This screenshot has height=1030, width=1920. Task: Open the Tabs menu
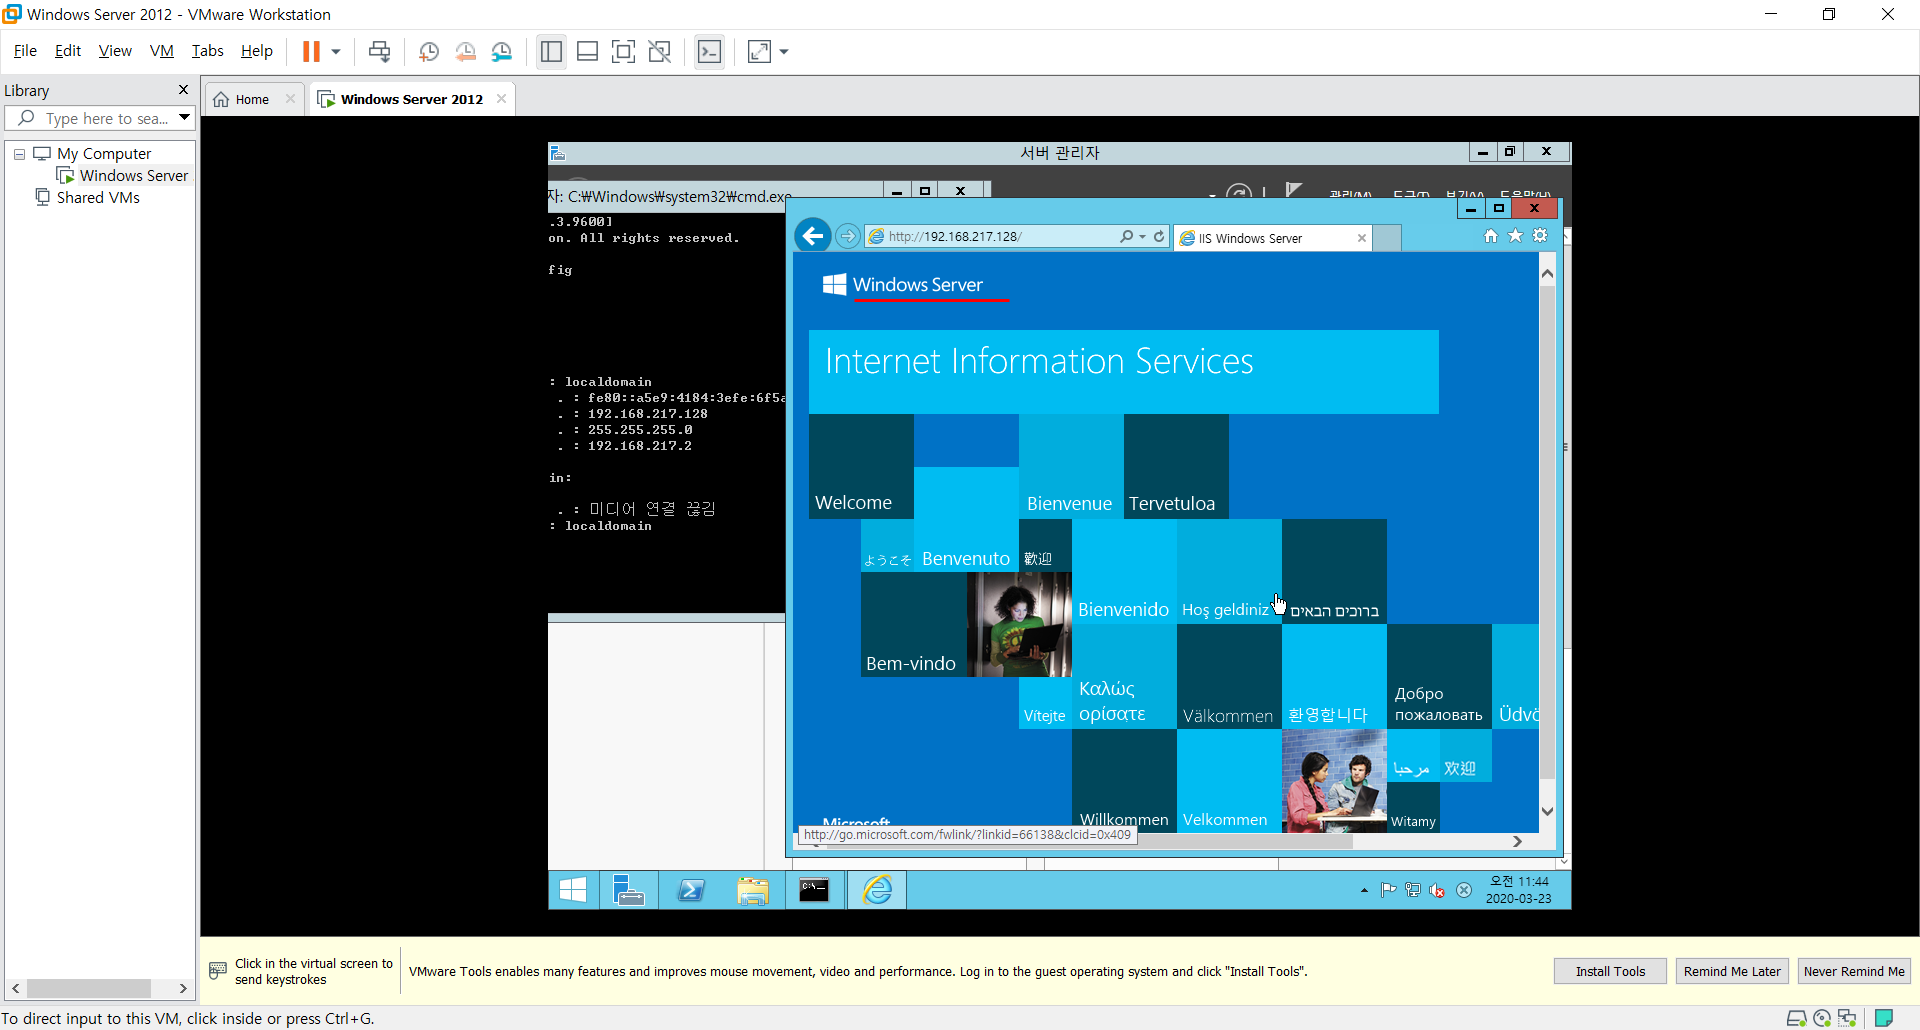208,51
